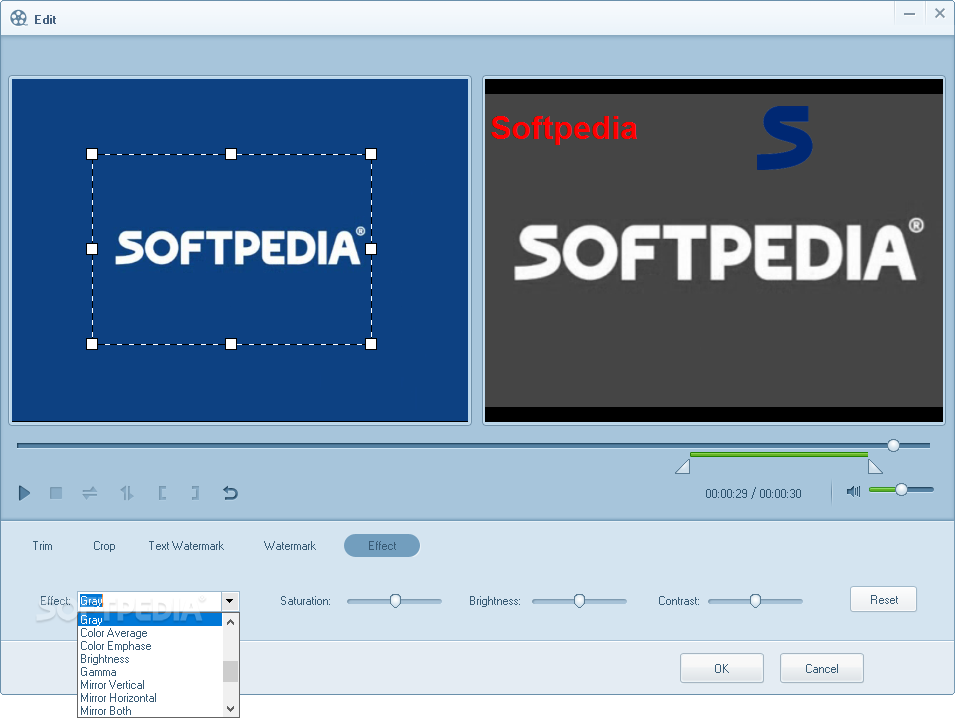Set trim start bracket marker
955x718 pixels.
tap(162, 493)
